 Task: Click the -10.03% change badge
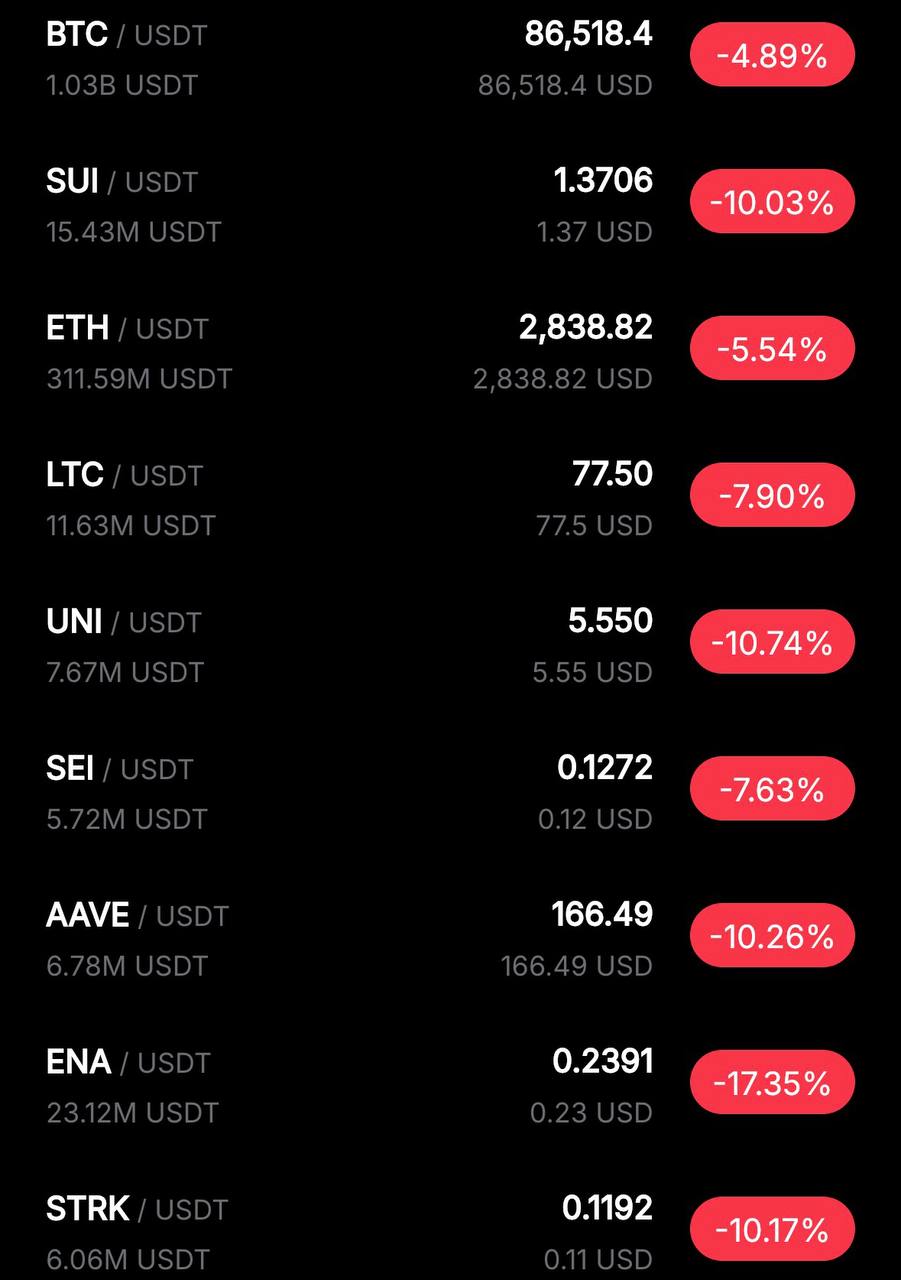tap(772, 203)
